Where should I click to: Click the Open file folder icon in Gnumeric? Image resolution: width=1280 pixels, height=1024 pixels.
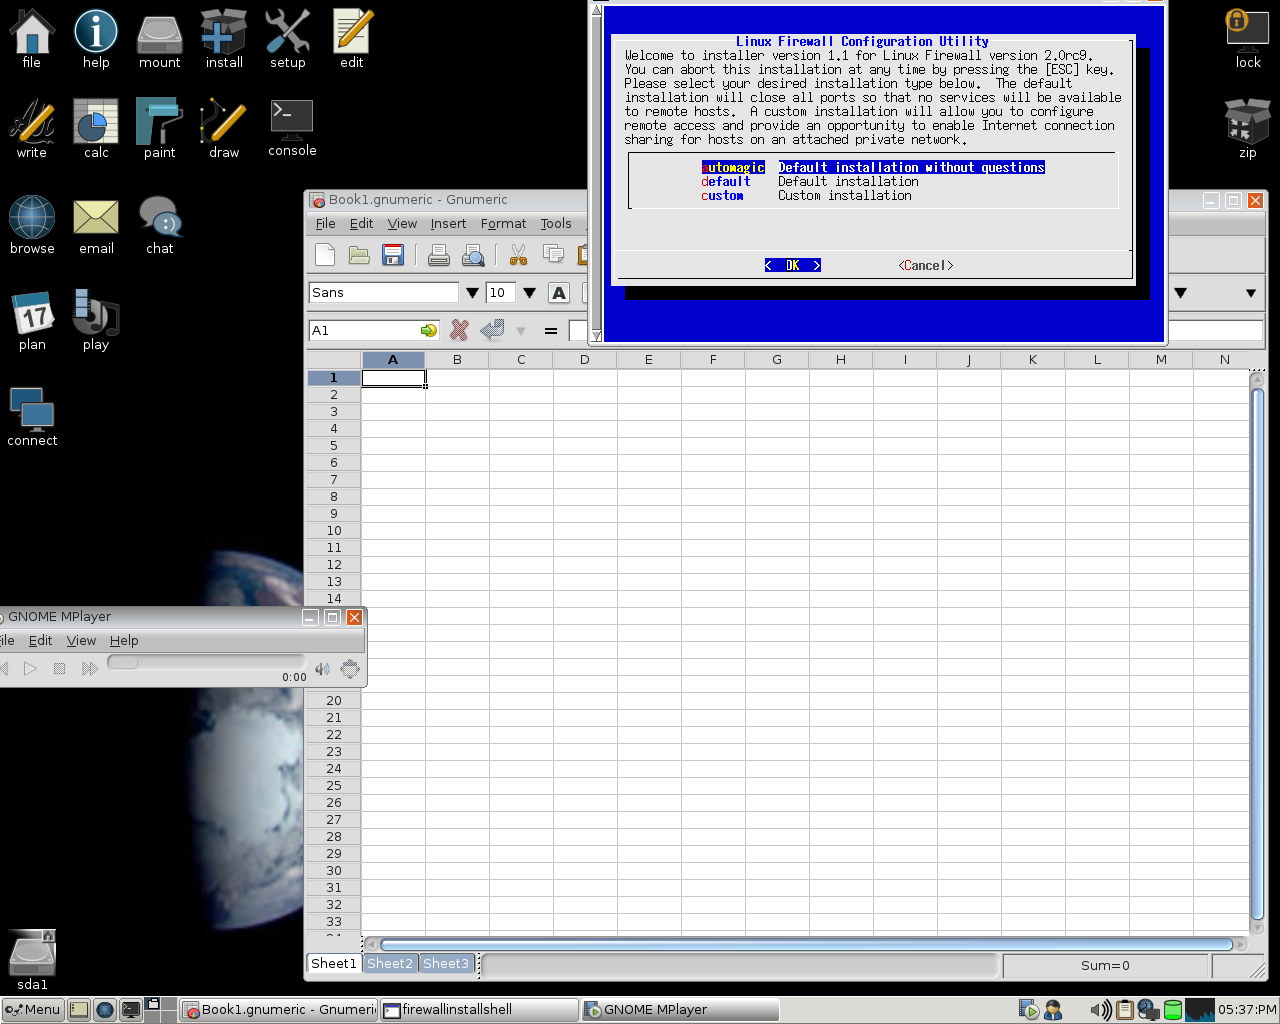[x=359, y=255]
